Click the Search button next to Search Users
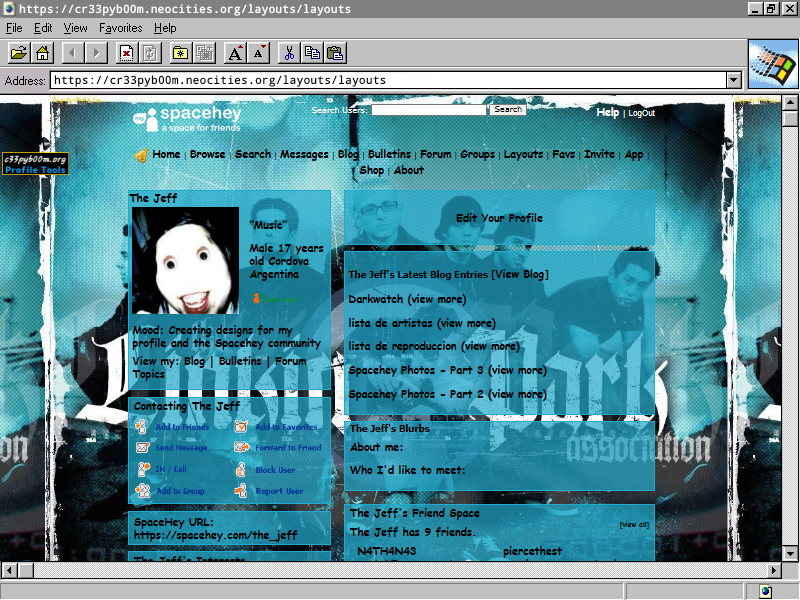Viewport: 800px width, 600px height. pos(508,110)
